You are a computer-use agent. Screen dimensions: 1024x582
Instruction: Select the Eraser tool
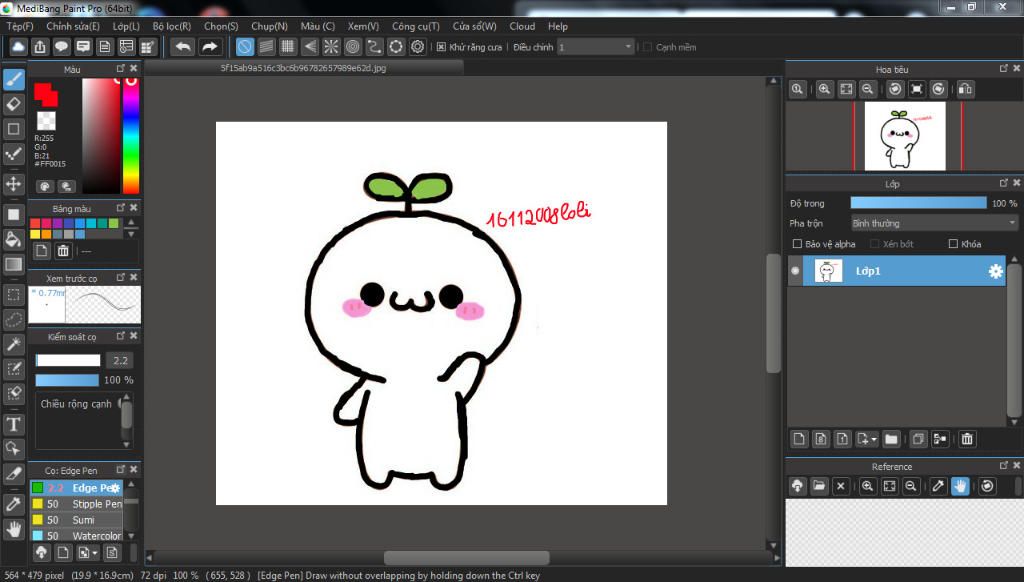coord(14,104)
